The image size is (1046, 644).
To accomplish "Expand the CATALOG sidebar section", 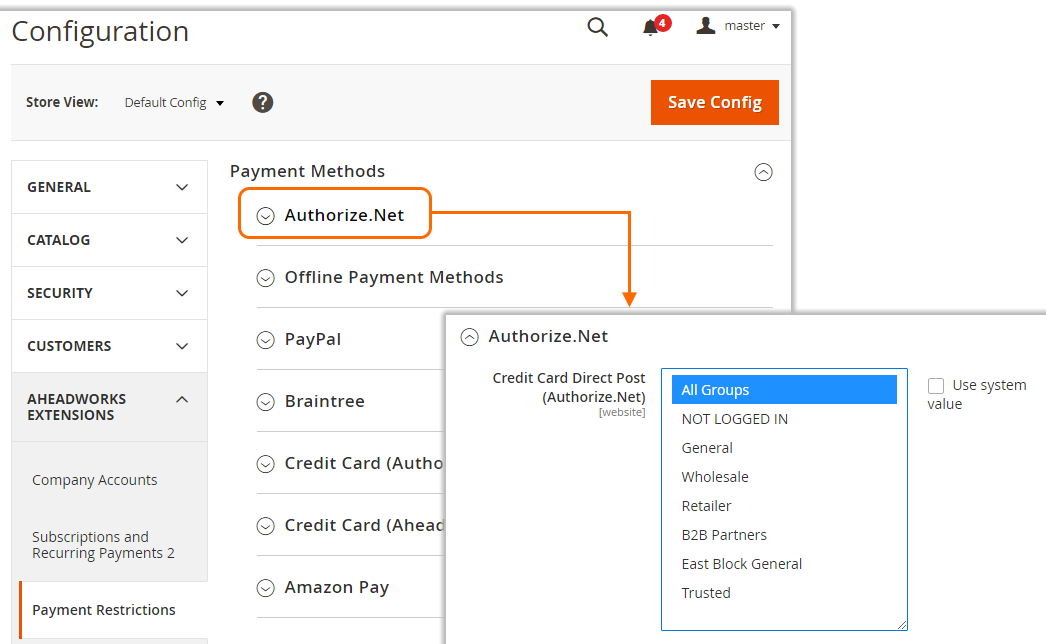I will click(109, 240).
